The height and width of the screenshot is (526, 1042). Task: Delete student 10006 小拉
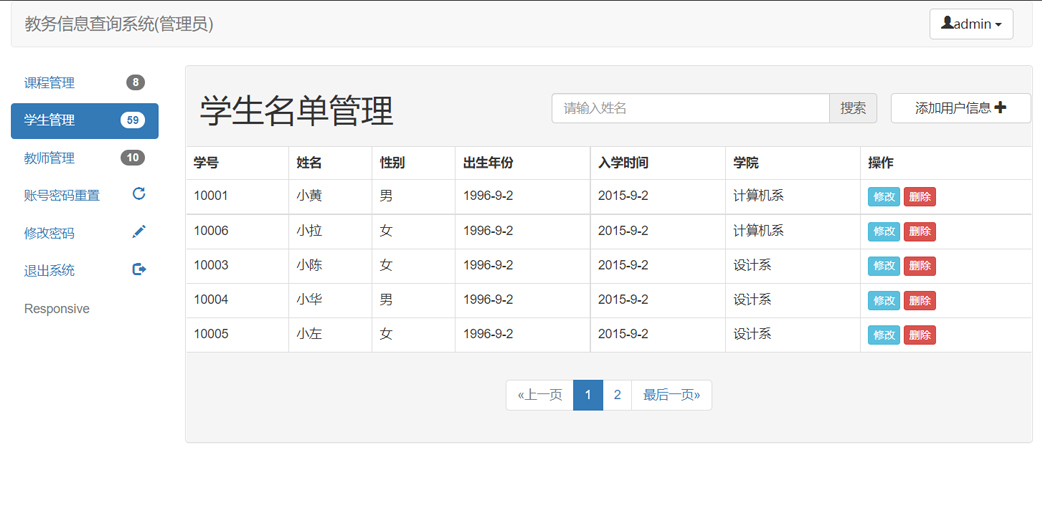click(919, 232)
